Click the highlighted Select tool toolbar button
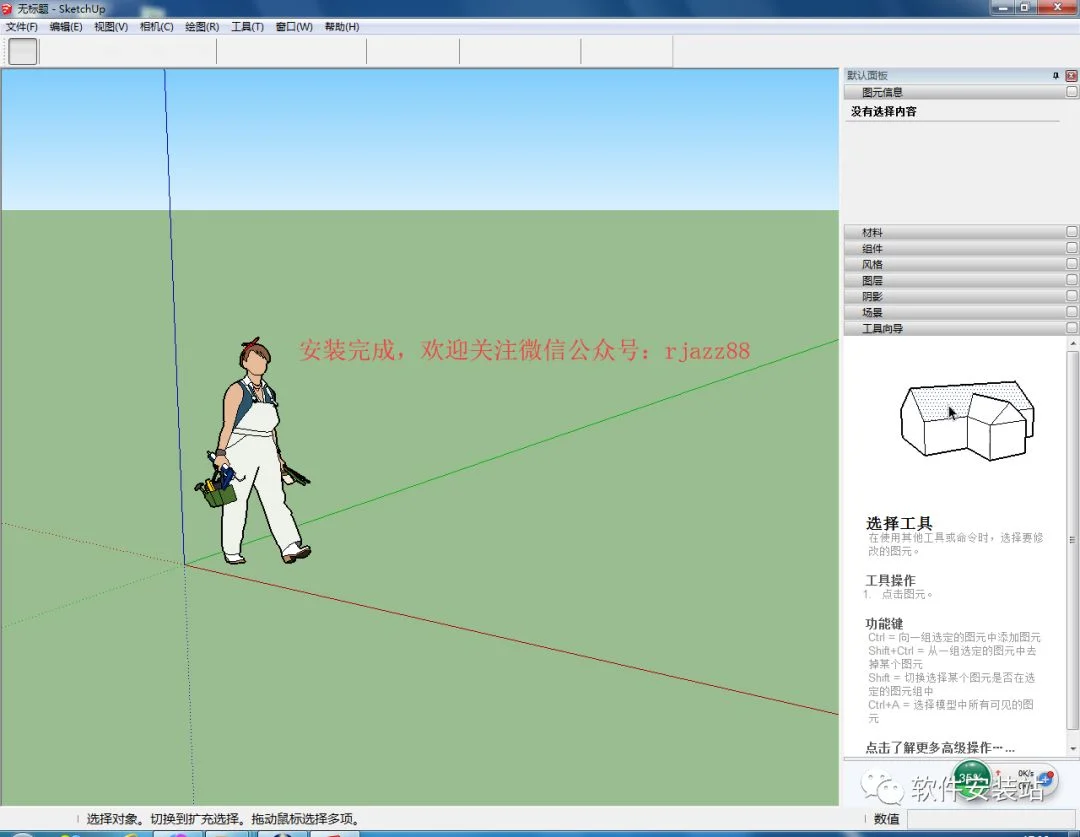This screenshot has width=1080, height=837. (23, 52)
